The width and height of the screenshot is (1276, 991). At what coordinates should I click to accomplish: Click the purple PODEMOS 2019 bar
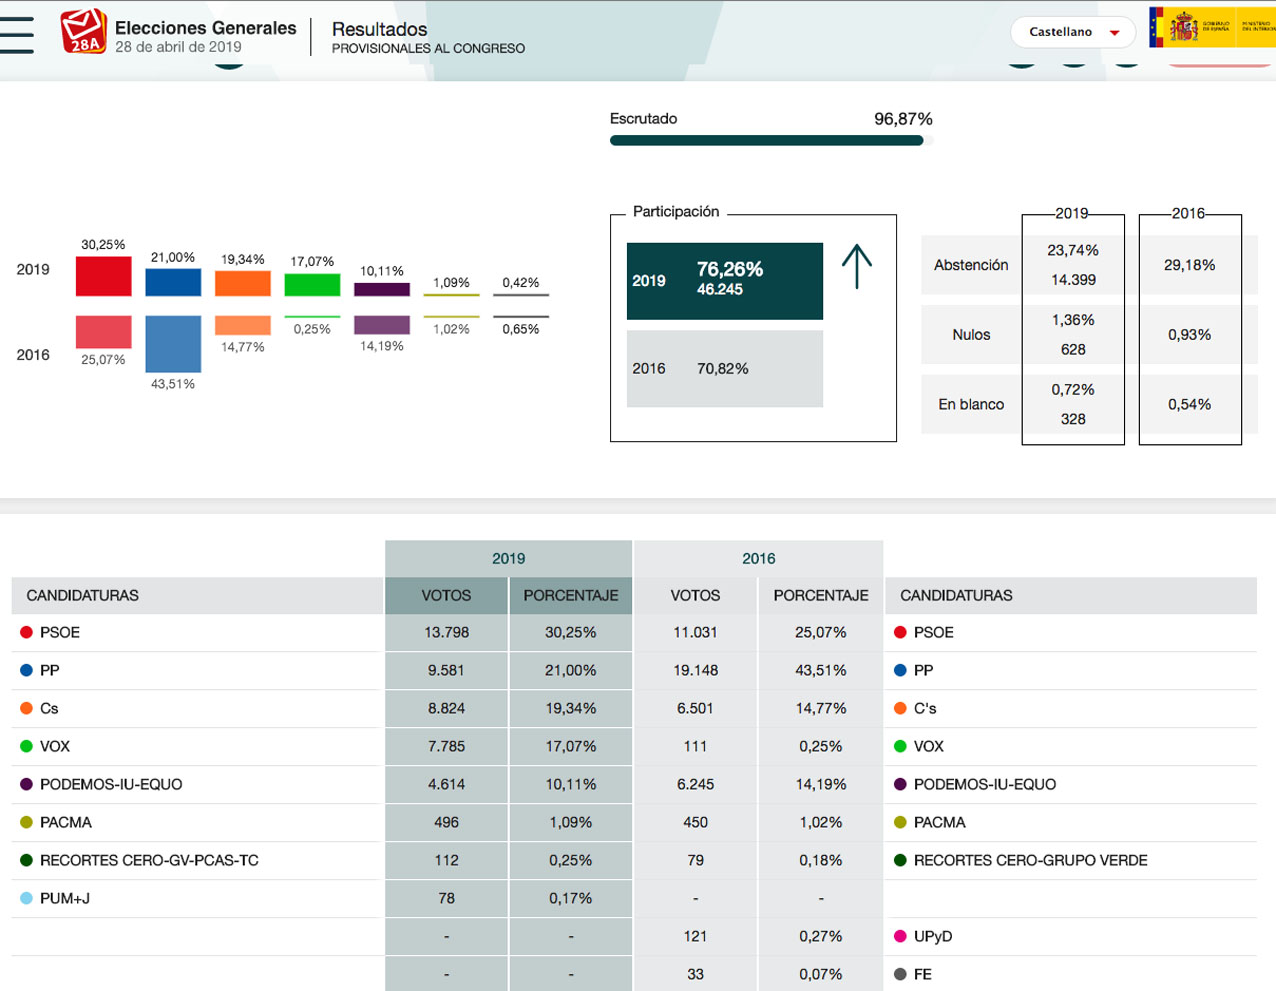tap(382, 290)
